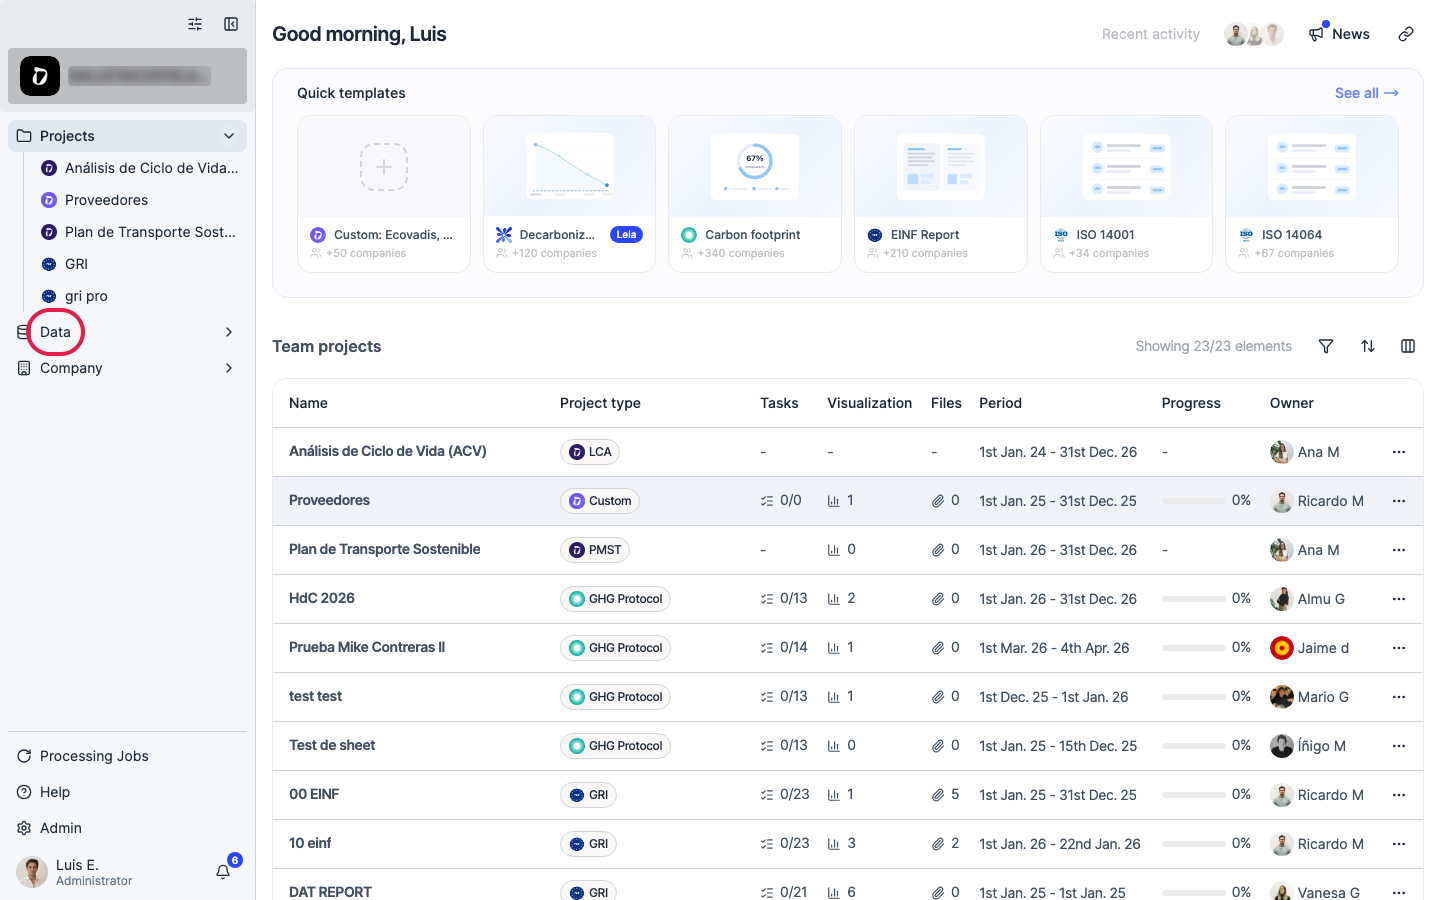
Task: Select the Carbon footprint template card
Action: (x=755, y=194)
